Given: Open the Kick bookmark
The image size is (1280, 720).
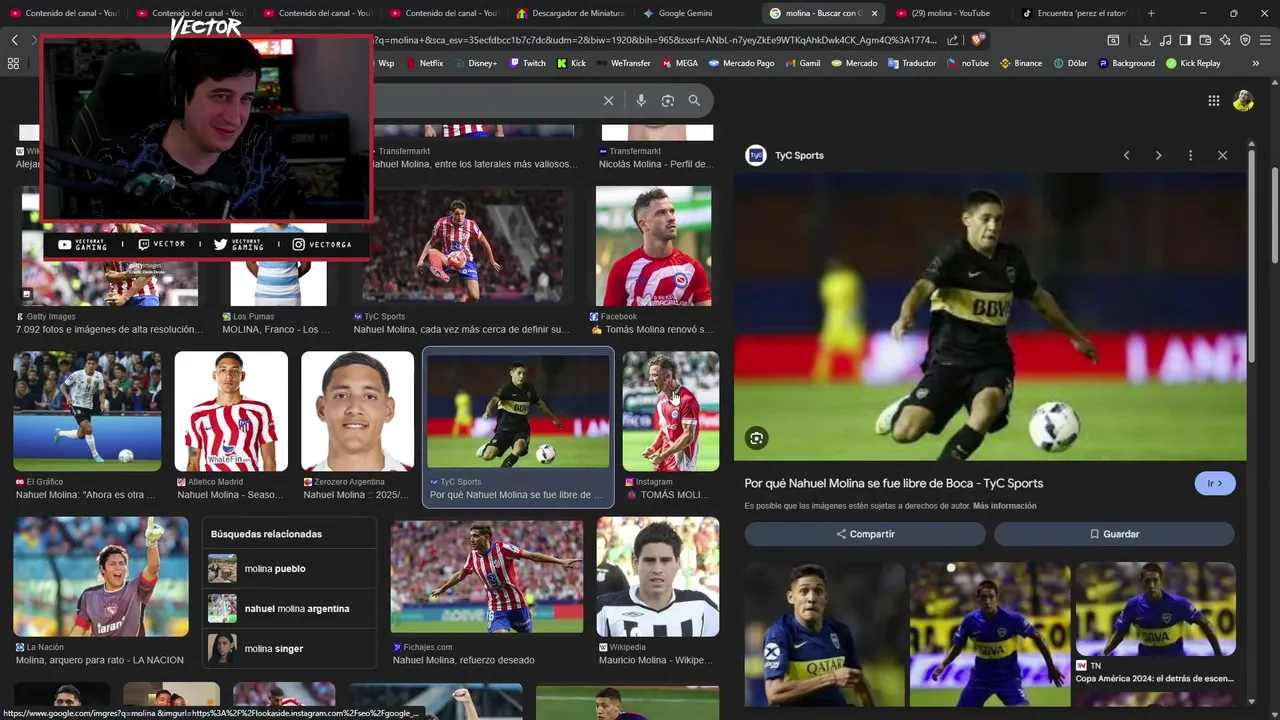Looking at the screenshot, I should tap(571, 63).
